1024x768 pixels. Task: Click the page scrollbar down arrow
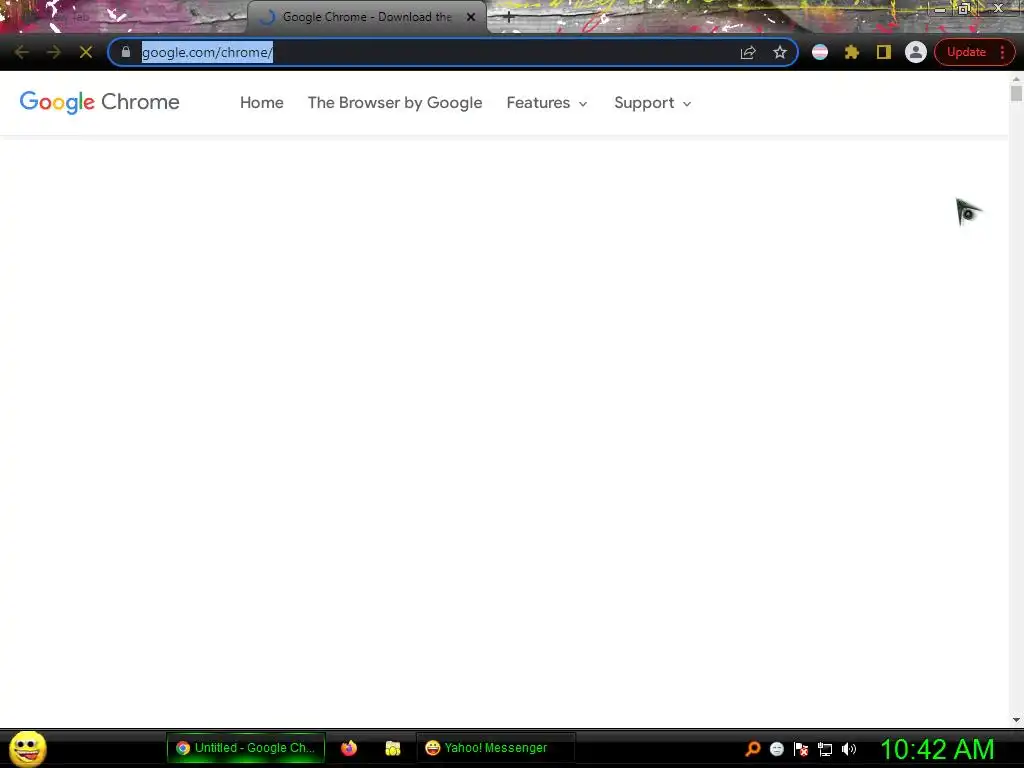[1016, 720]
